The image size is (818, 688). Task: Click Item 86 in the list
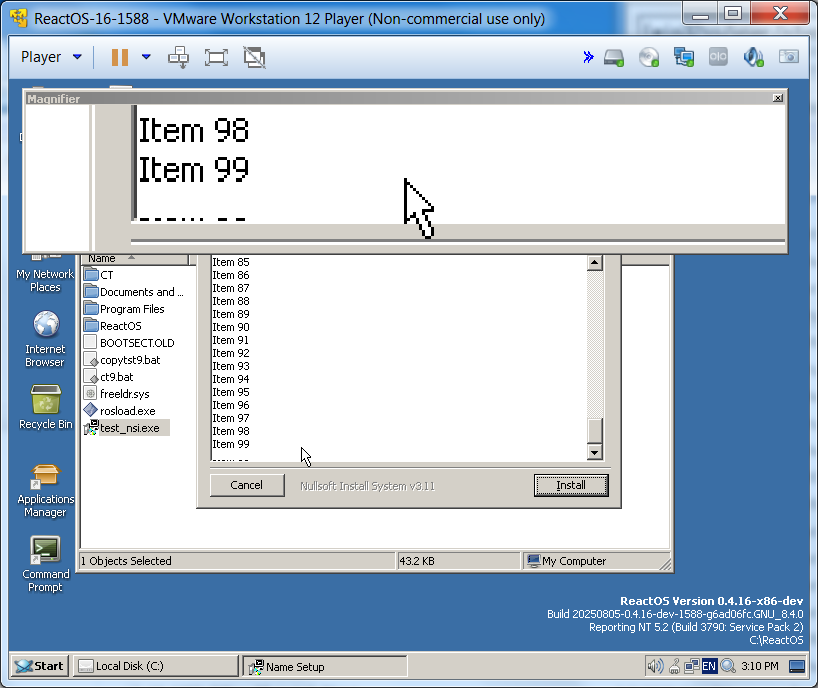tap(231, 275)
